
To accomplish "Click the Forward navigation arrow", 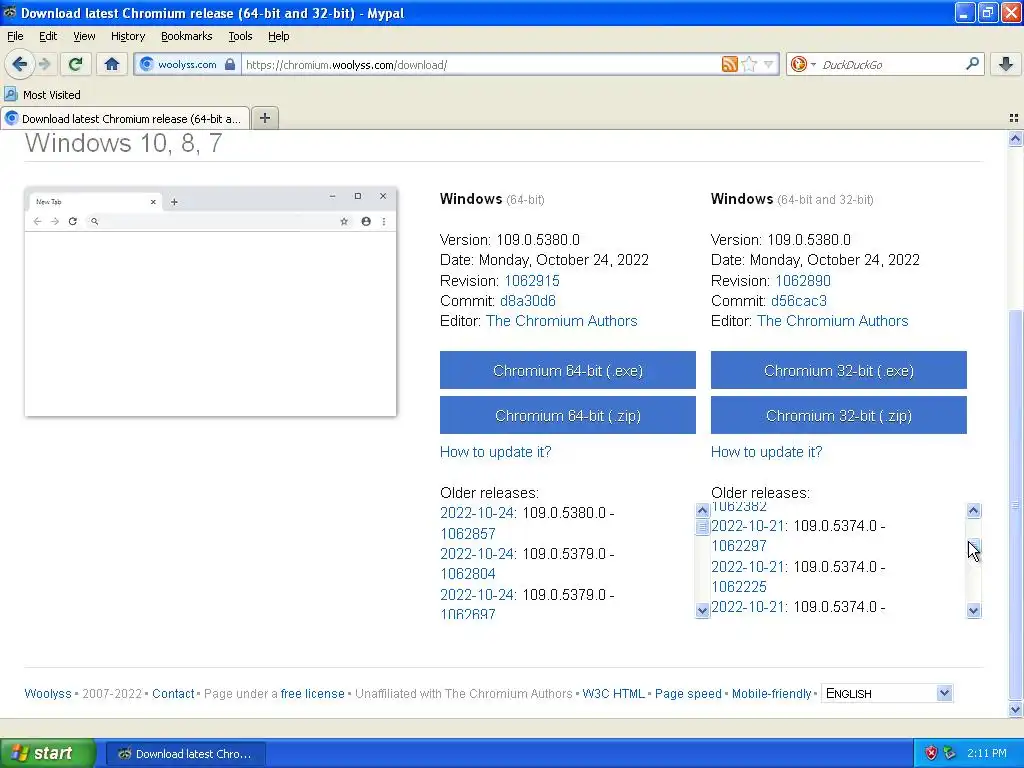I will pyautogui.click(x=45, y=64).
